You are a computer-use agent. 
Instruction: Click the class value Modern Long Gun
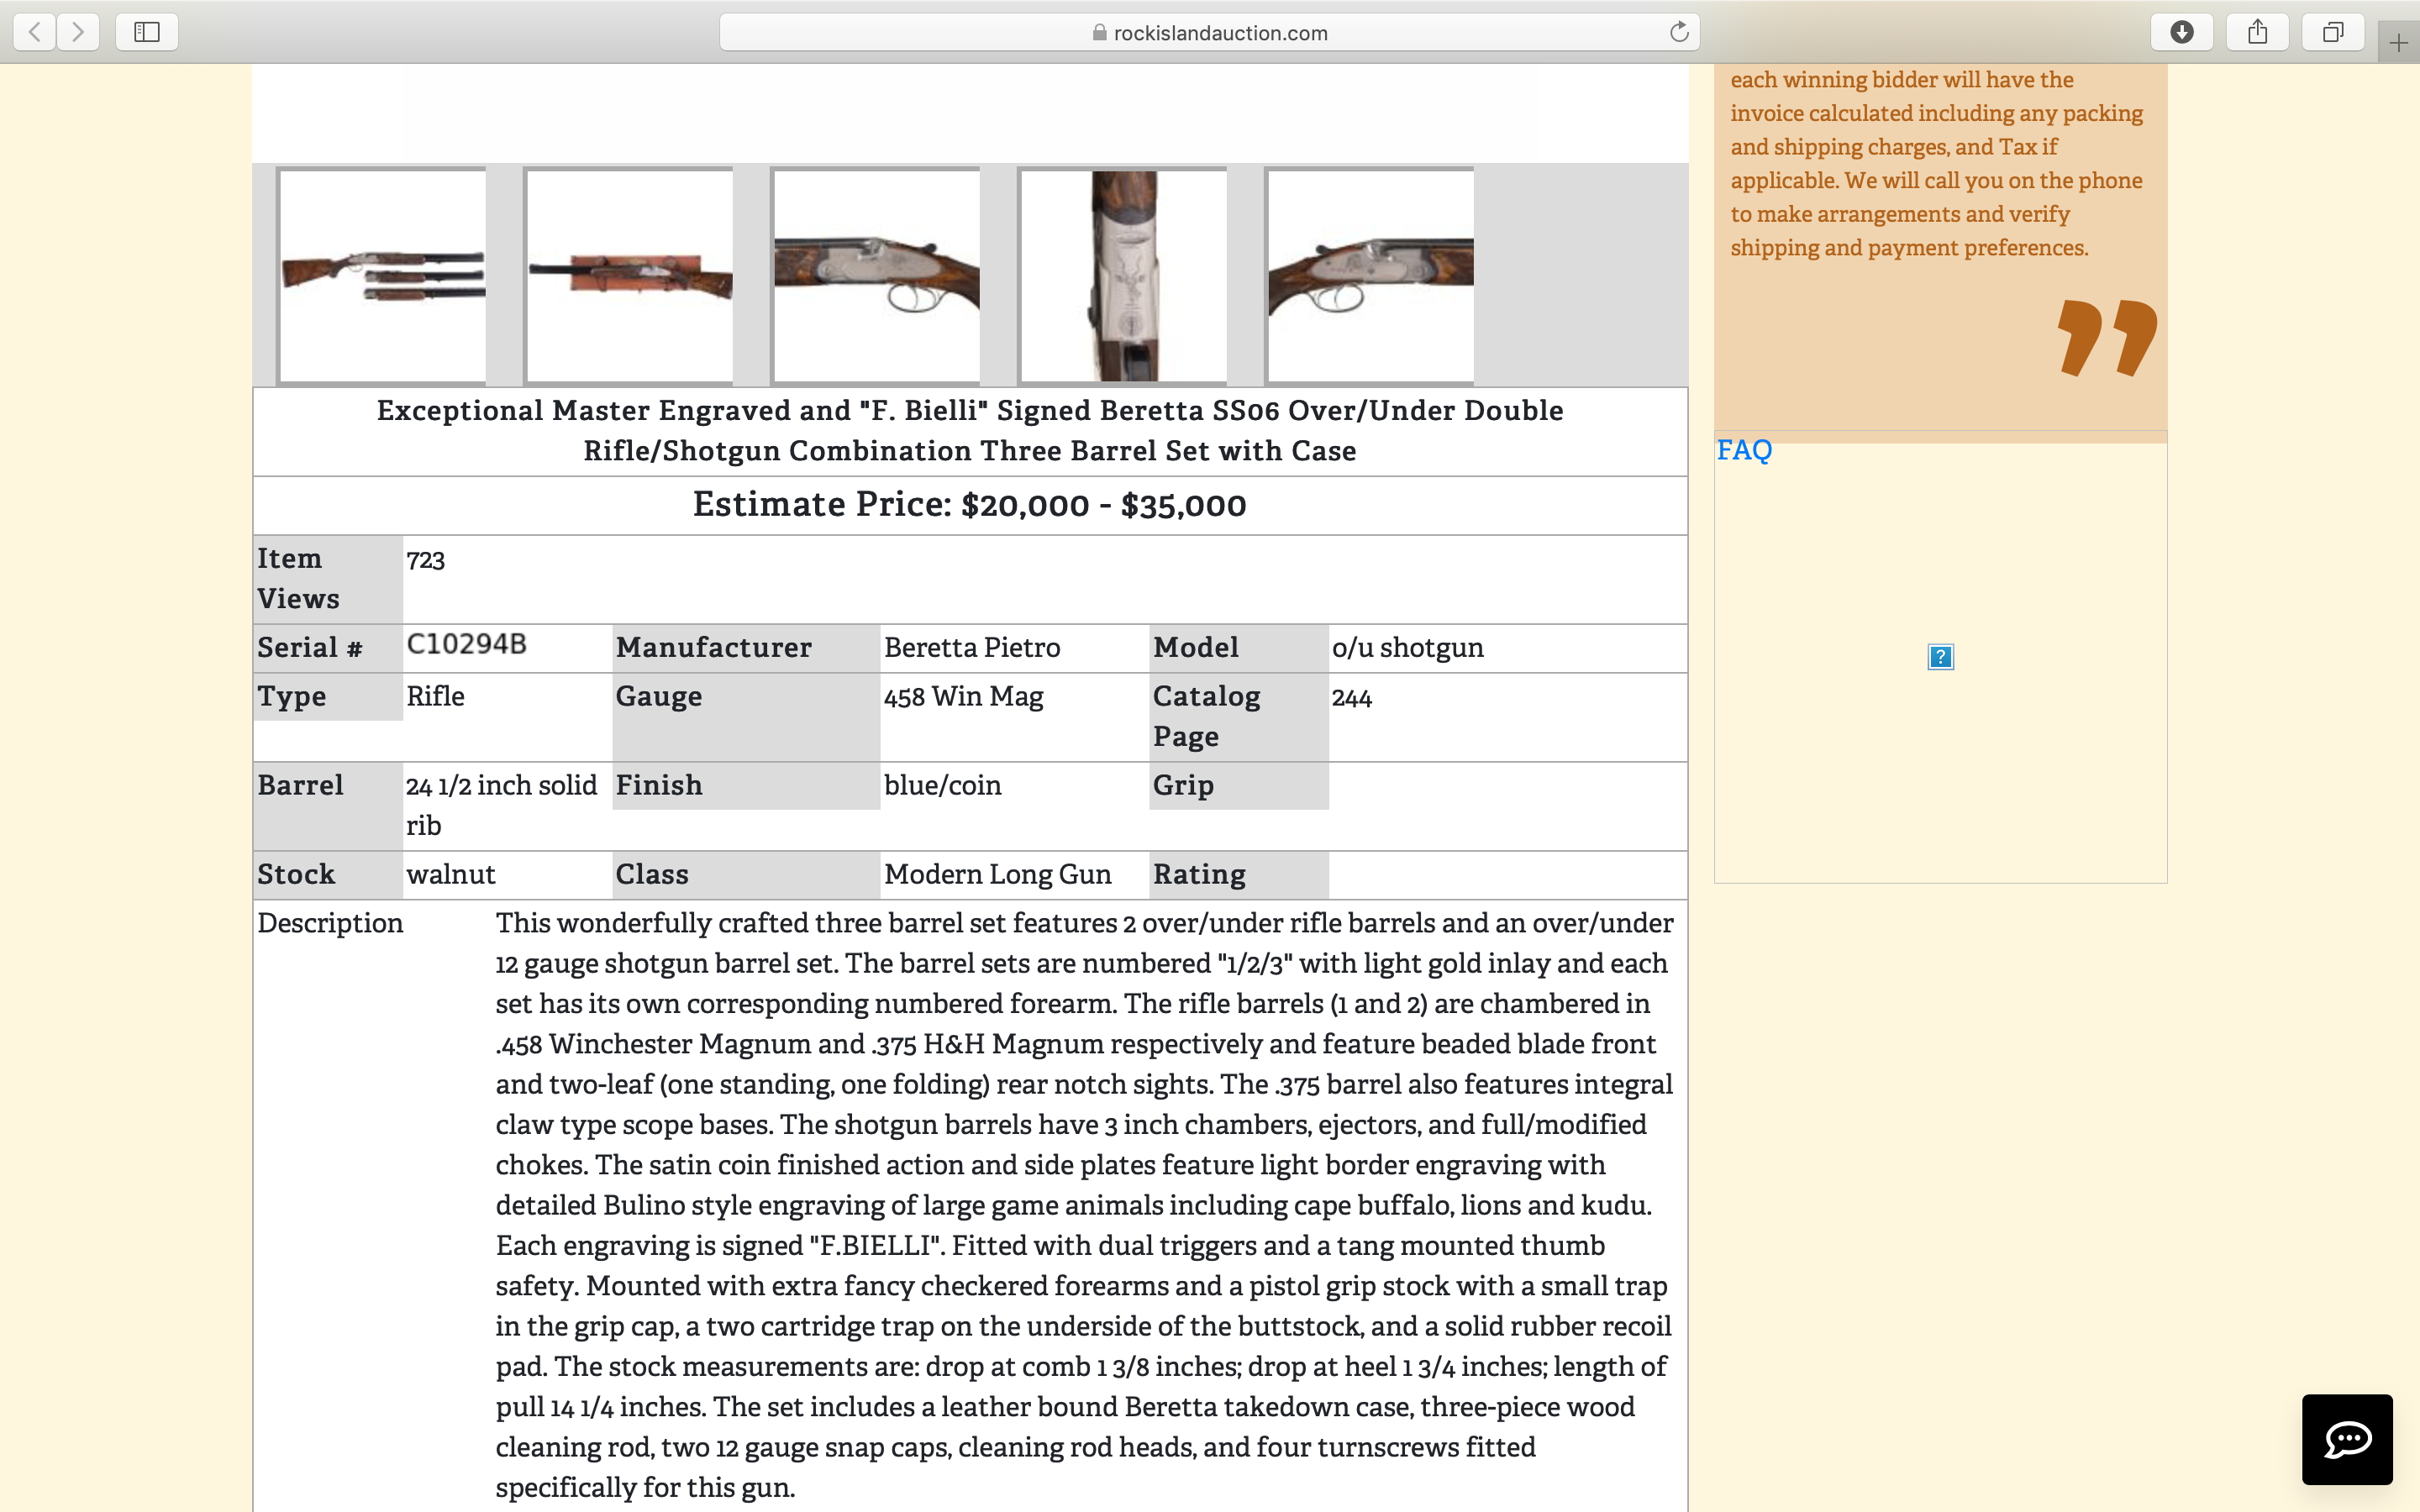998,875
